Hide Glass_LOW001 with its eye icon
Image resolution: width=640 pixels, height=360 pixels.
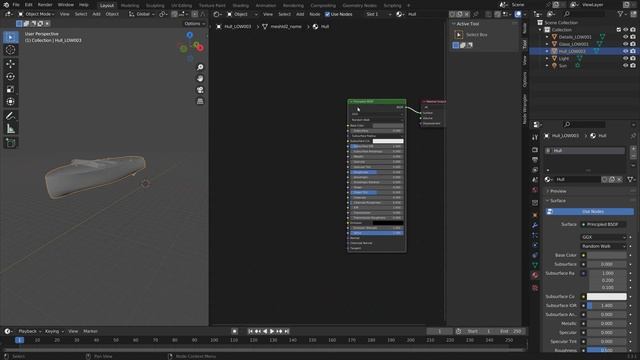pos(625,44)
